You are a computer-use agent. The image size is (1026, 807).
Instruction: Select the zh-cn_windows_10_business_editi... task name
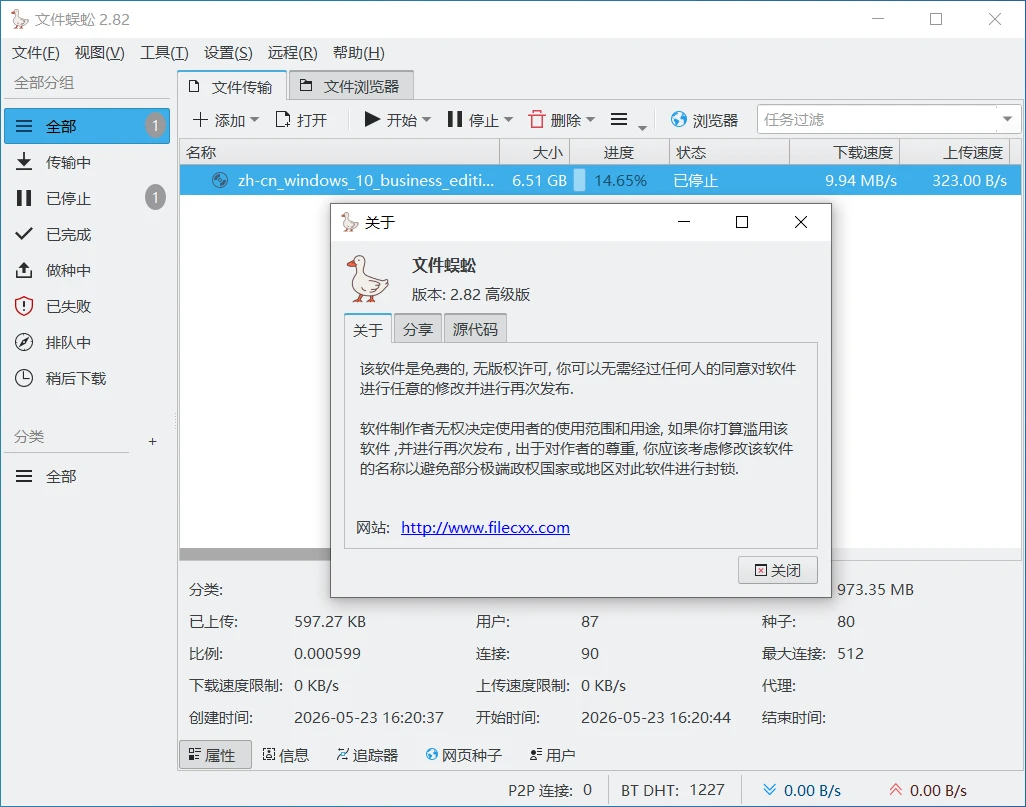366,180
